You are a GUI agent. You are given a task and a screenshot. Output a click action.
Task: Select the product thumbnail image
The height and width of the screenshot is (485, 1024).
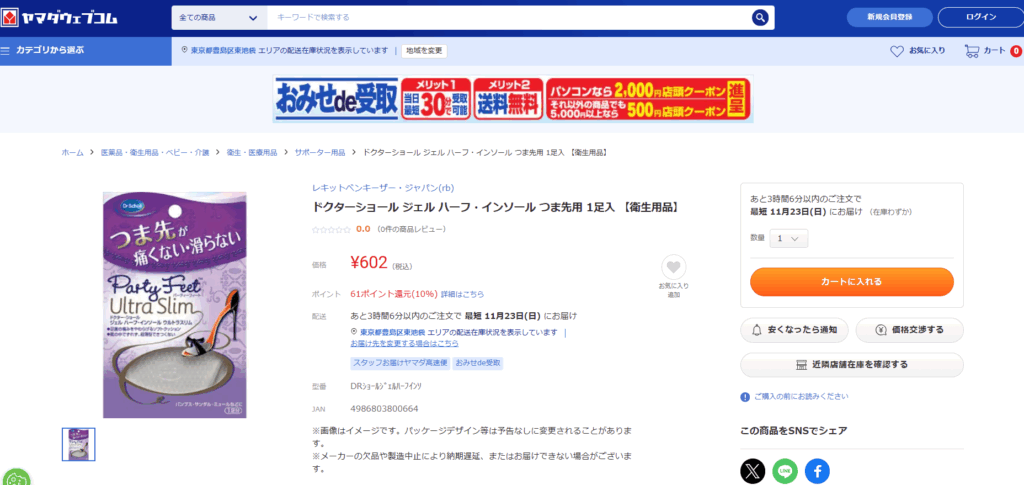click(x=78, y=444)
